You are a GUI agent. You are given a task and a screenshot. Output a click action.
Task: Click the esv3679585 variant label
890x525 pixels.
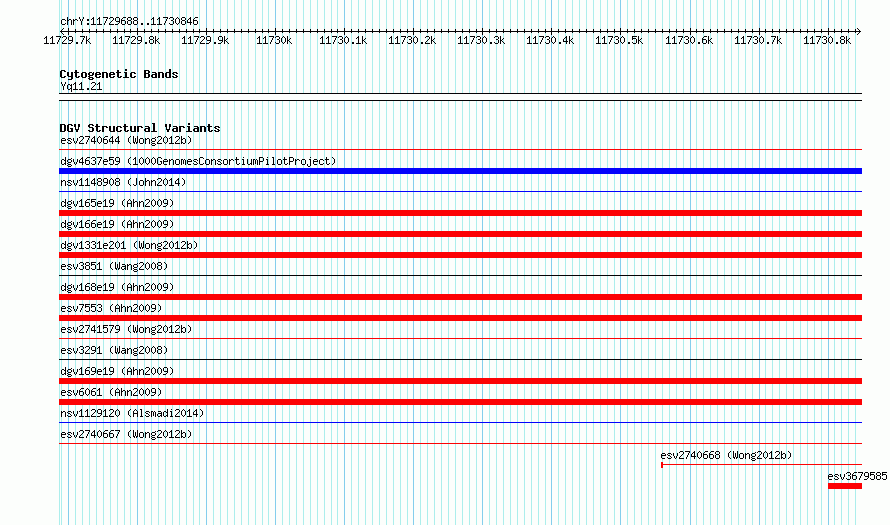857,476
